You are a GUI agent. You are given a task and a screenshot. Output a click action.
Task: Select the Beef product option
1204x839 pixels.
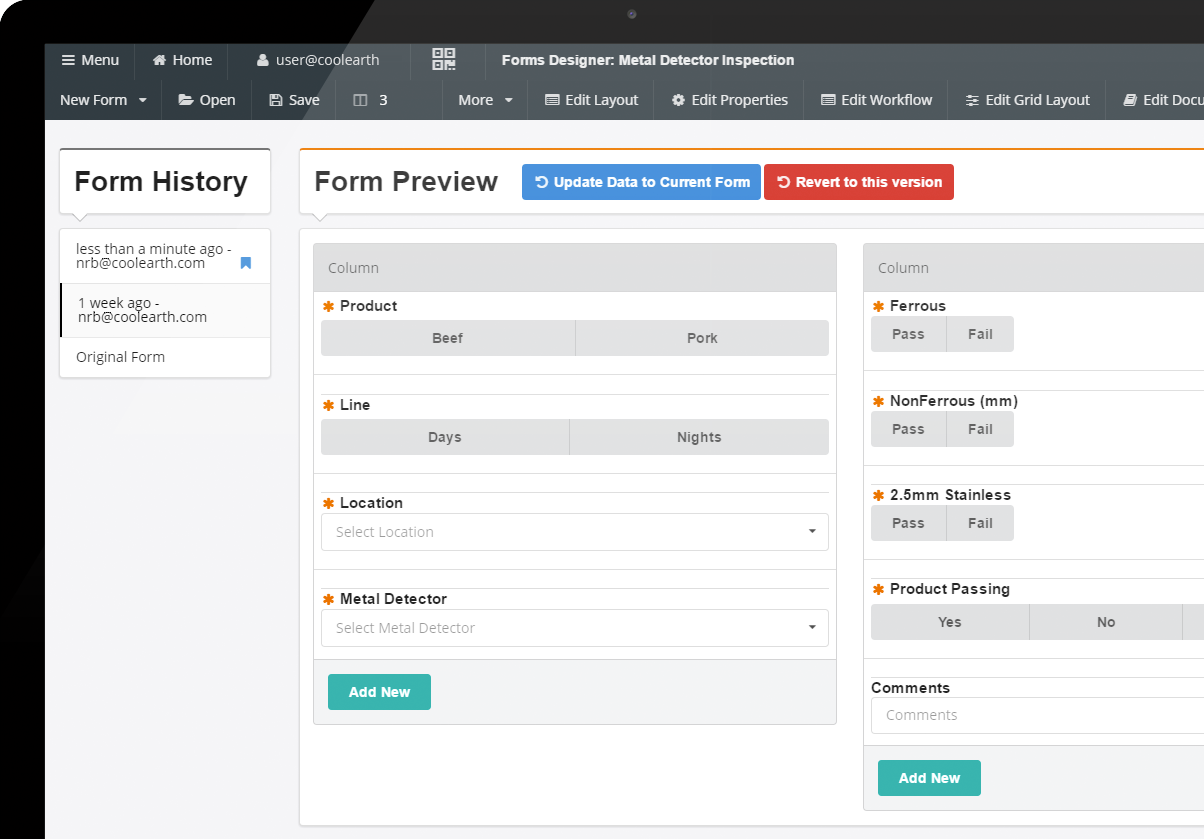click(448, 338)
